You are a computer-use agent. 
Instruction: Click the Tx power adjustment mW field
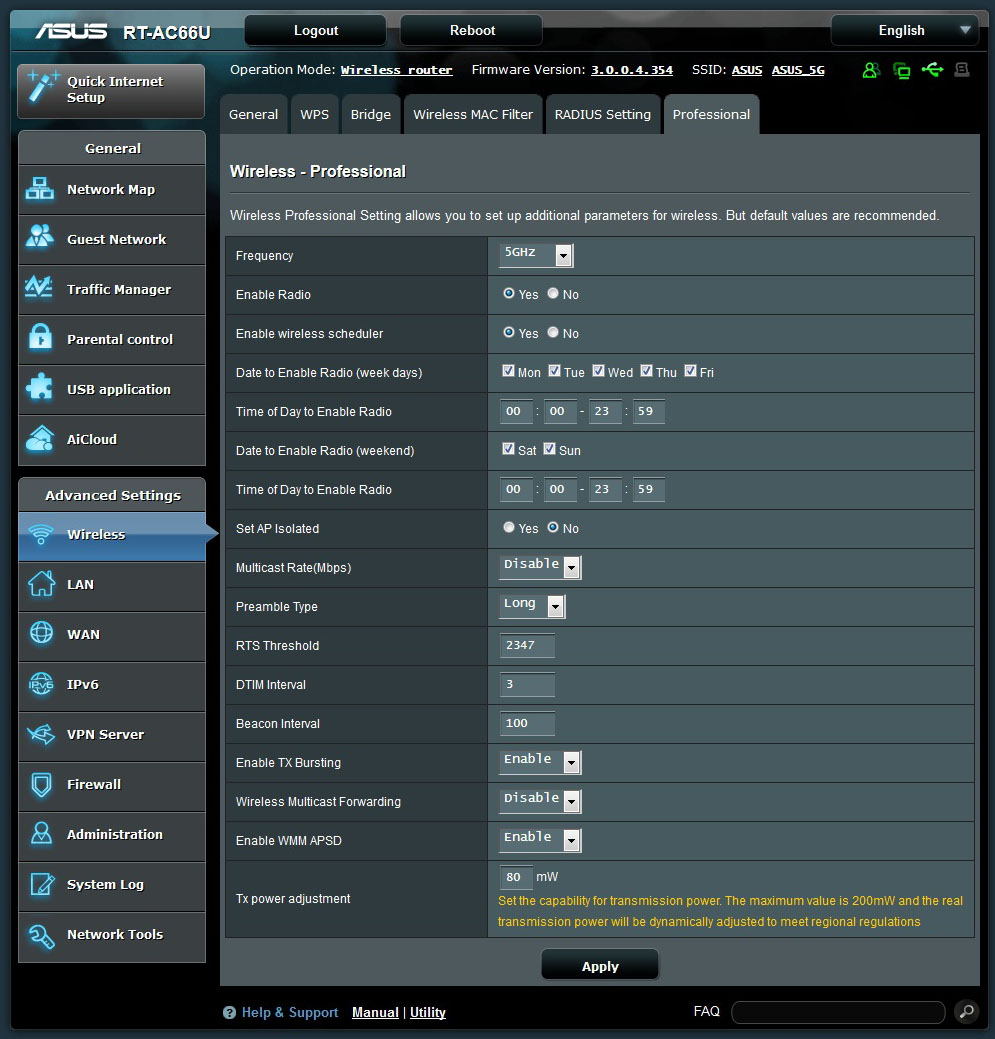[516, 877]
